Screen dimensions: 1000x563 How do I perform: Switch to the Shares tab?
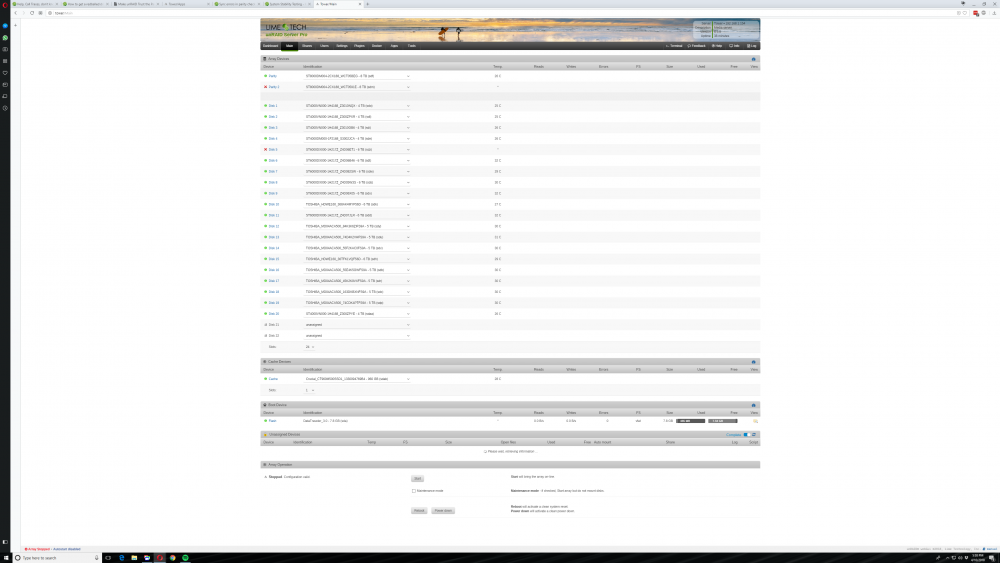click(x=307, y=46)
